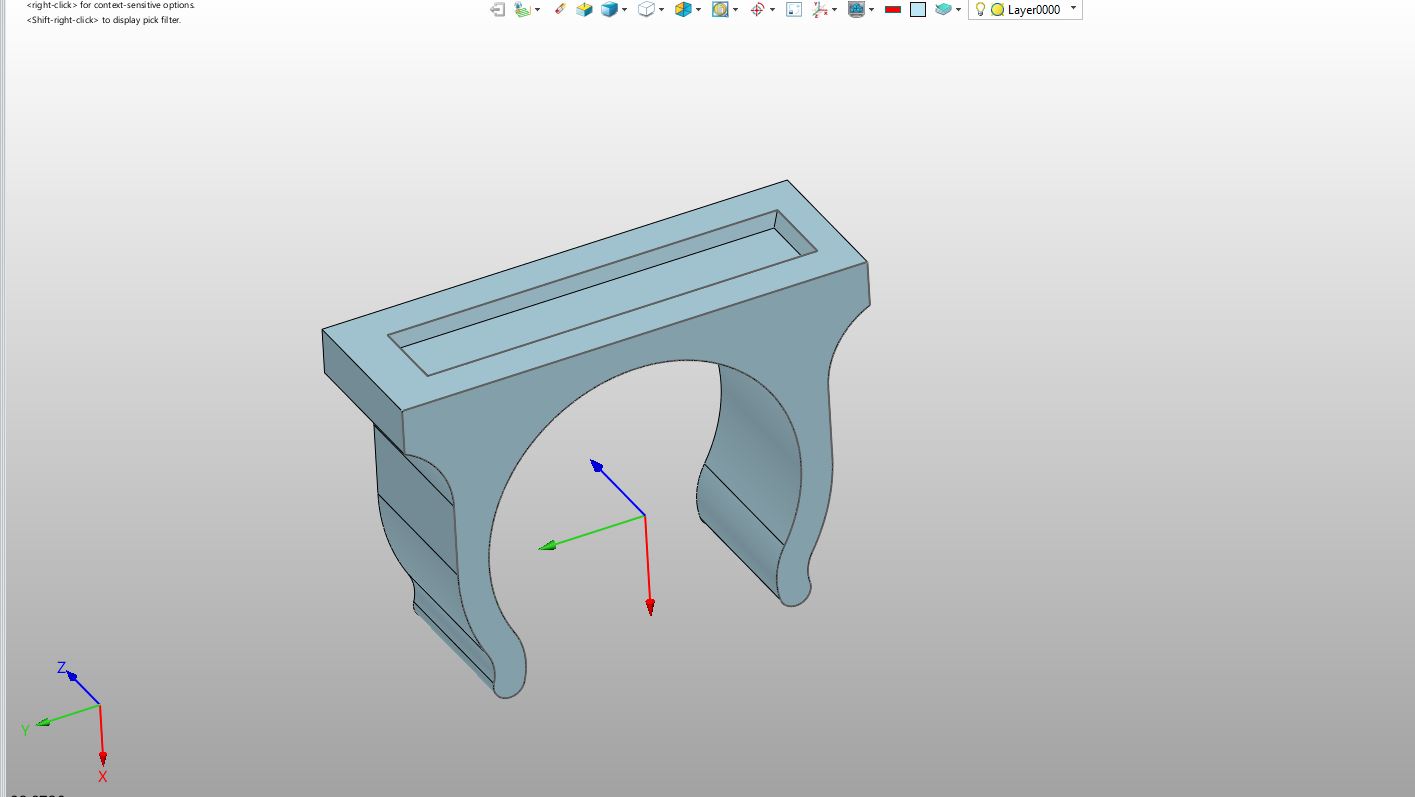
Task: Click the green Y label of the corner triad
Action: pos(25,731)
